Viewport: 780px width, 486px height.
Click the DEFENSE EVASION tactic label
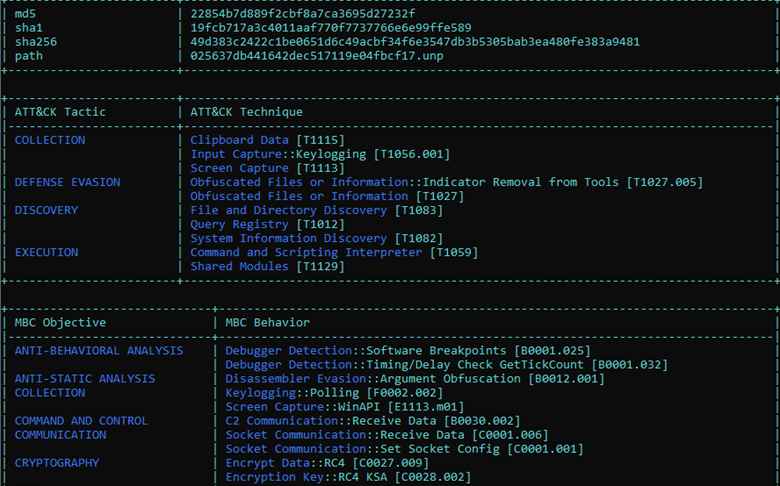click(x=67, y=182)
